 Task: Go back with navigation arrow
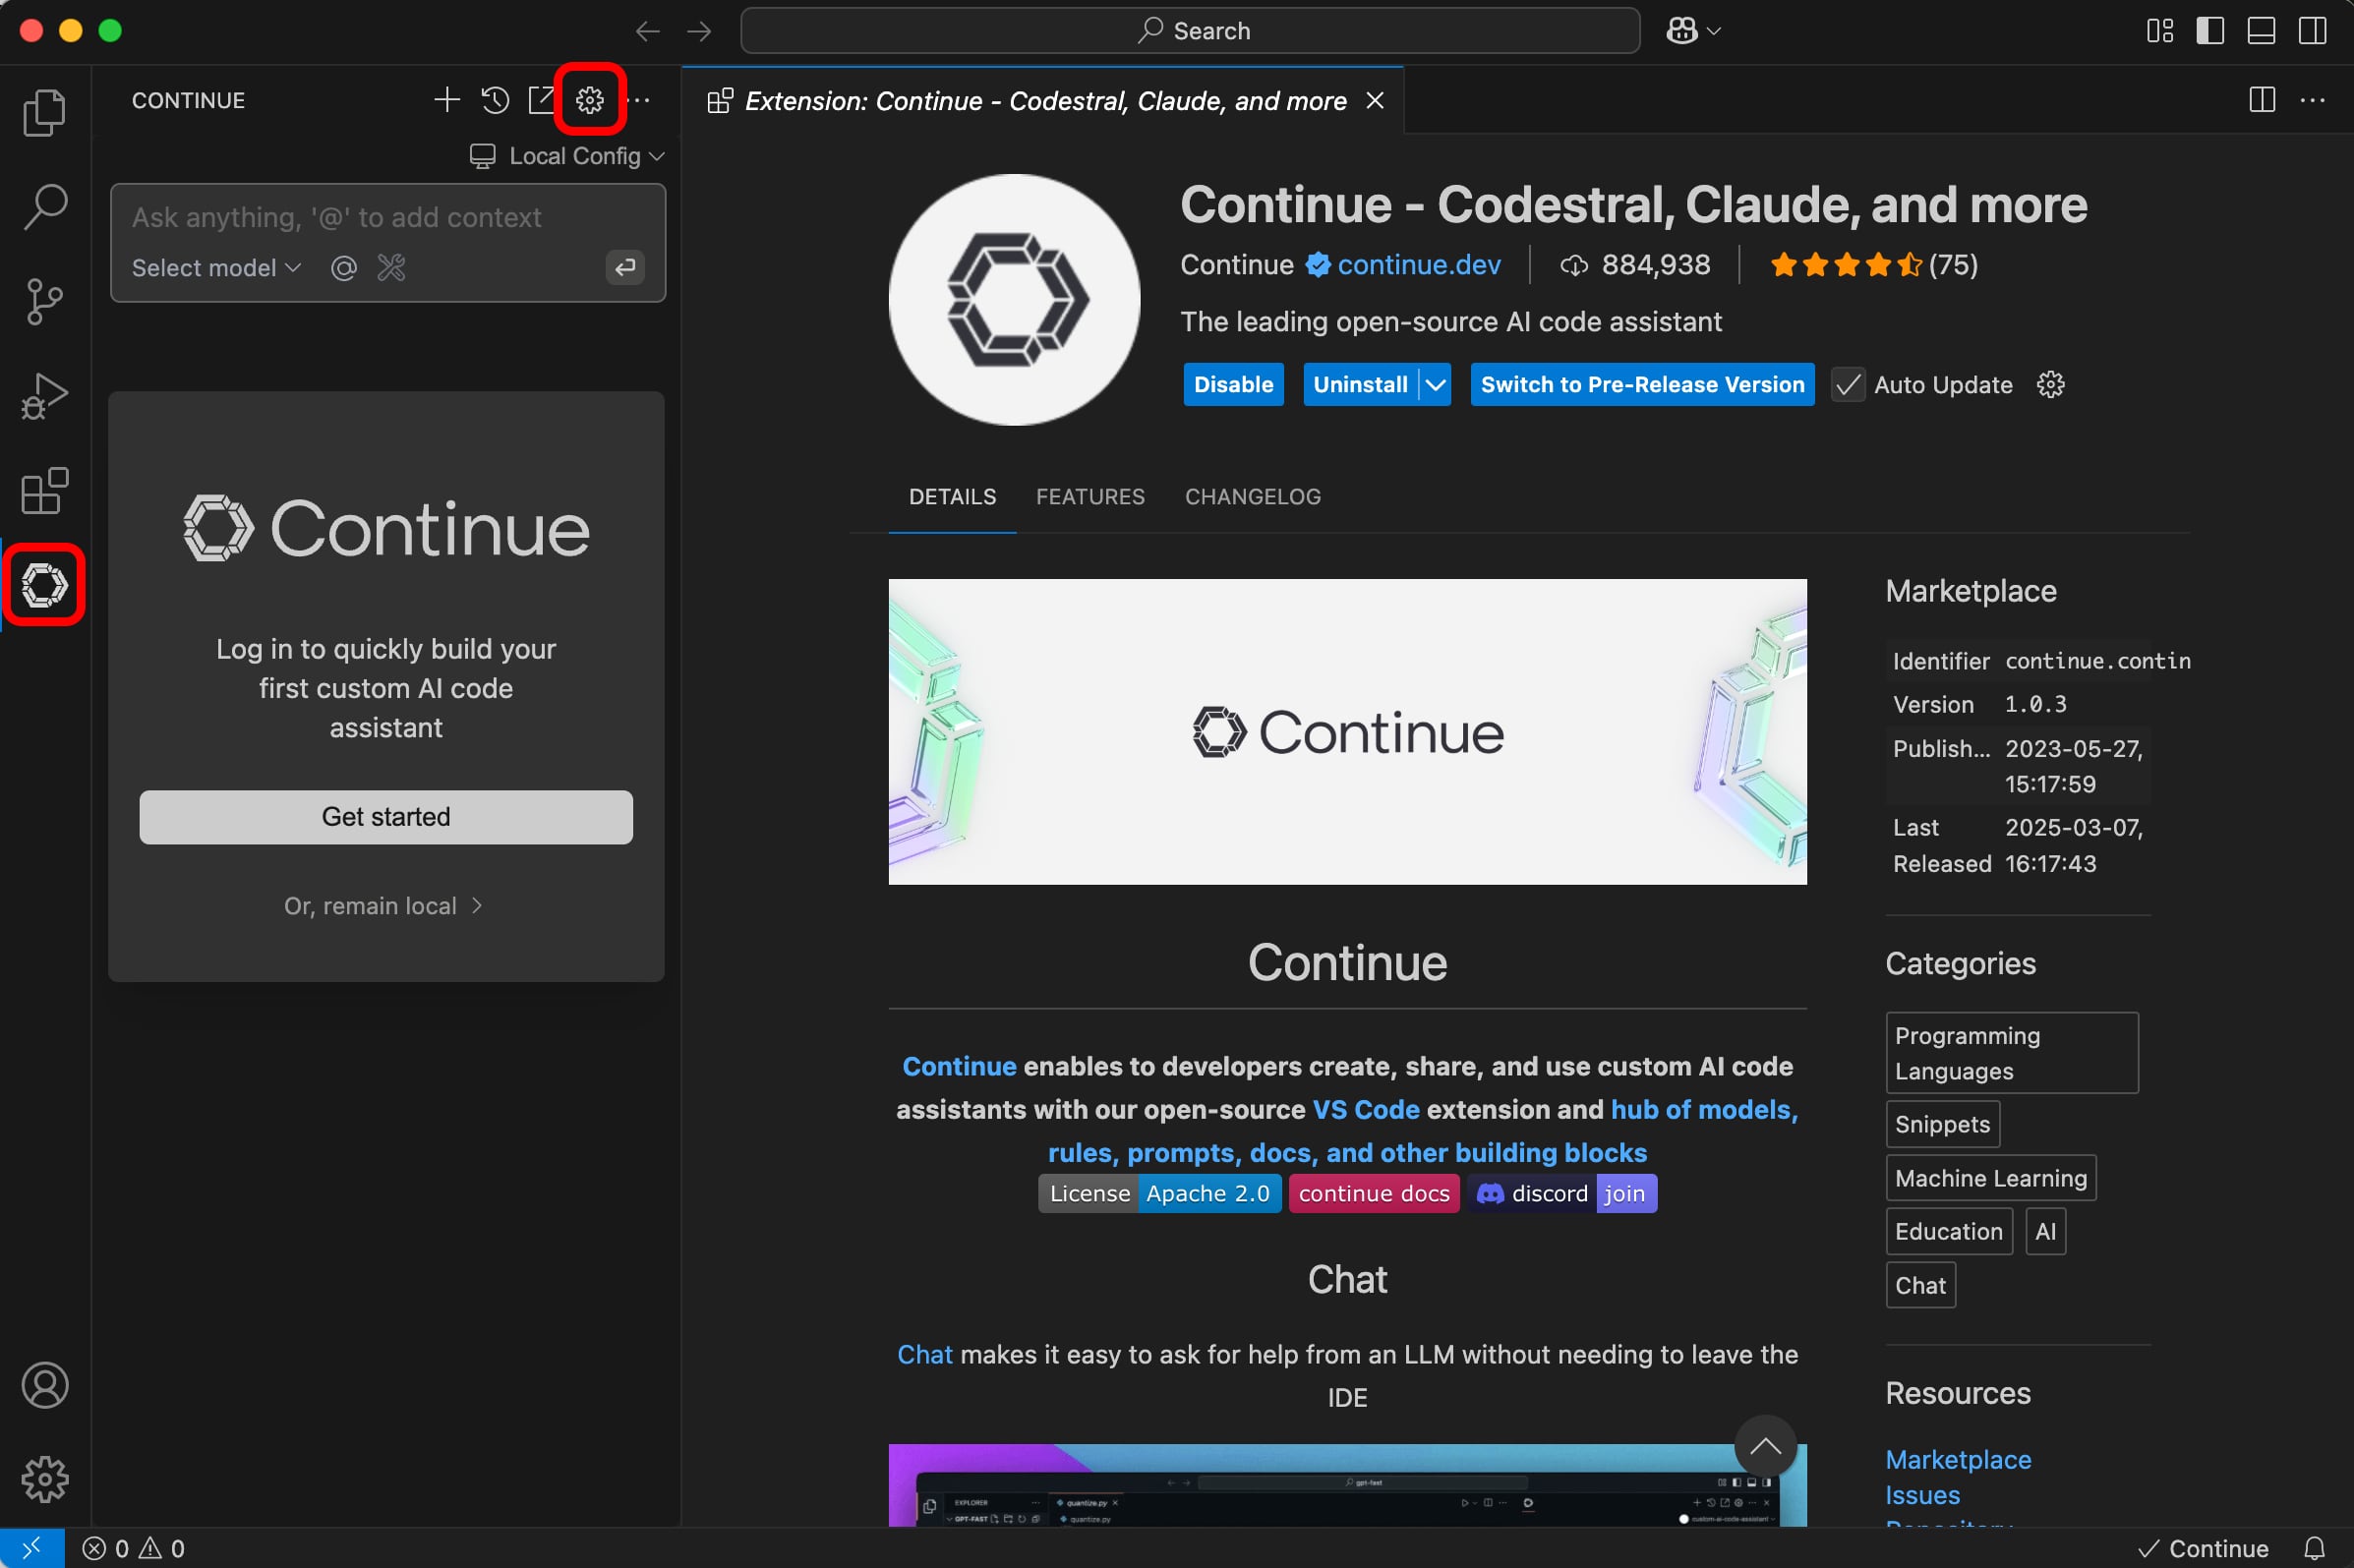pyautogui.click(x=648, y=31)
